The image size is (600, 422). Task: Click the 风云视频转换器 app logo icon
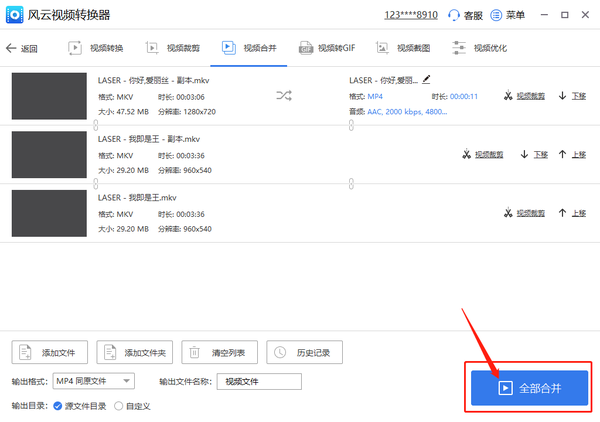pos(15,15)
